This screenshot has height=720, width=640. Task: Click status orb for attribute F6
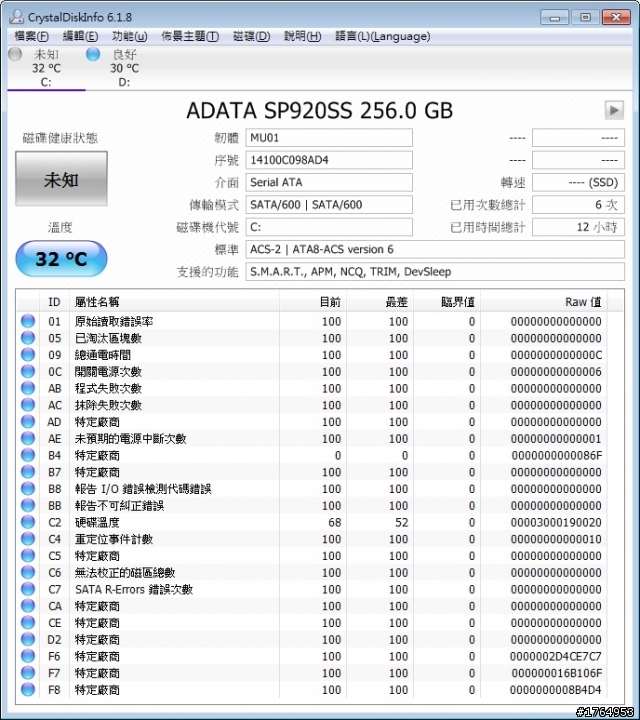(28, 656)
